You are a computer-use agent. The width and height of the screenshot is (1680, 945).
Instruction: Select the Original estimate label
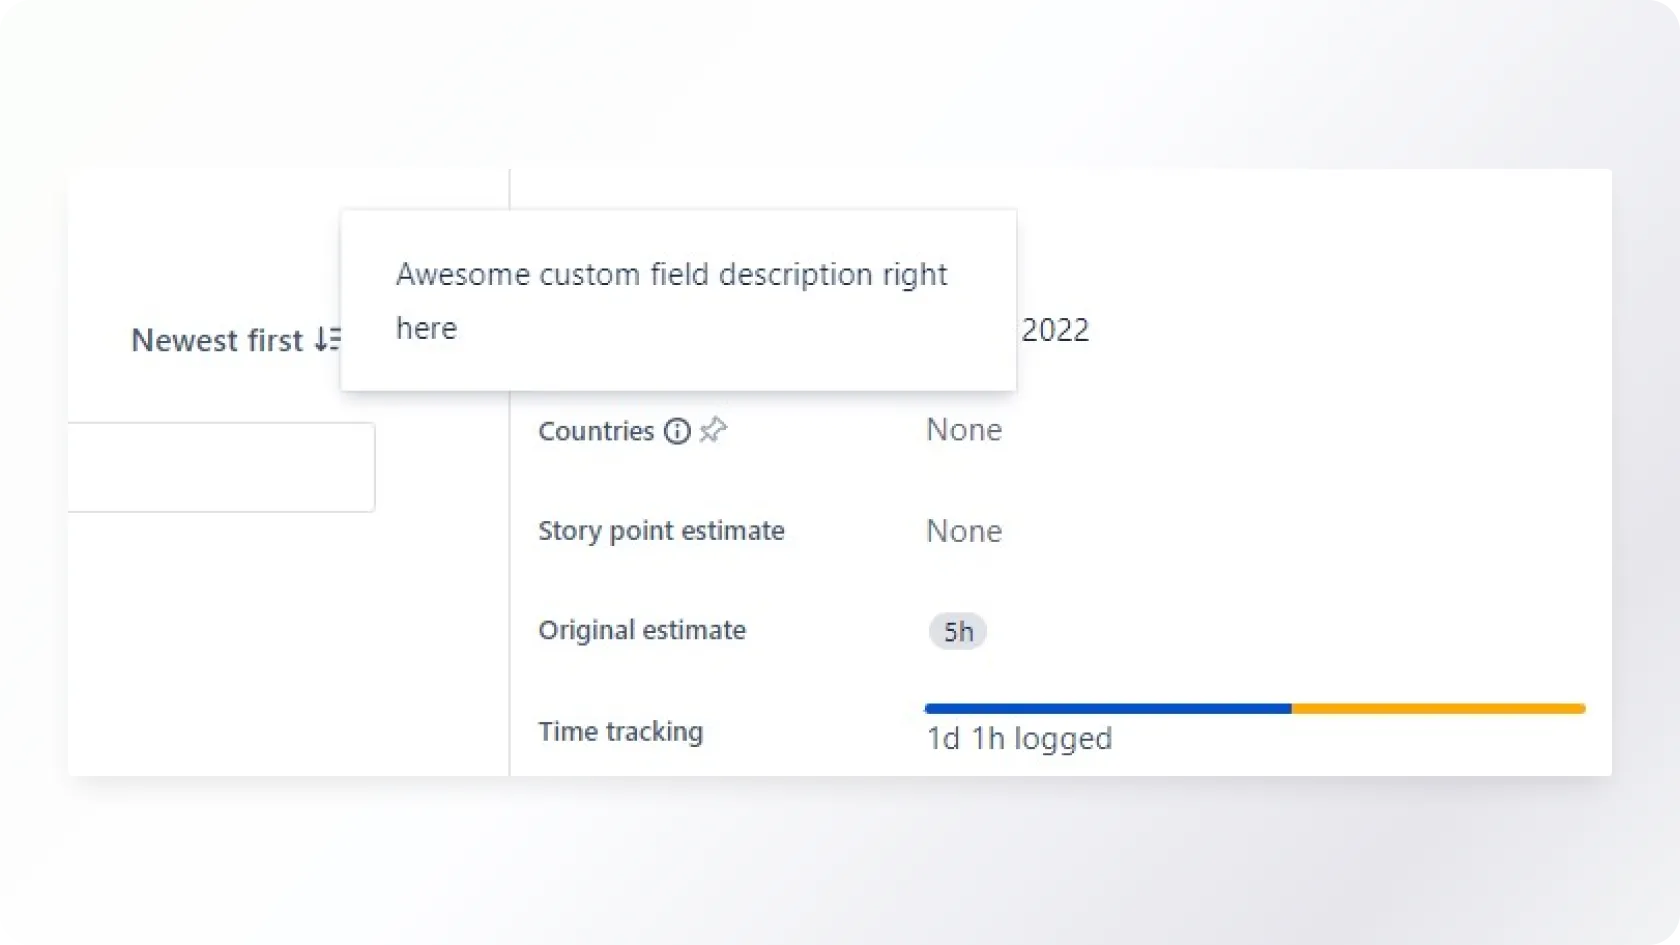point(642,631)
